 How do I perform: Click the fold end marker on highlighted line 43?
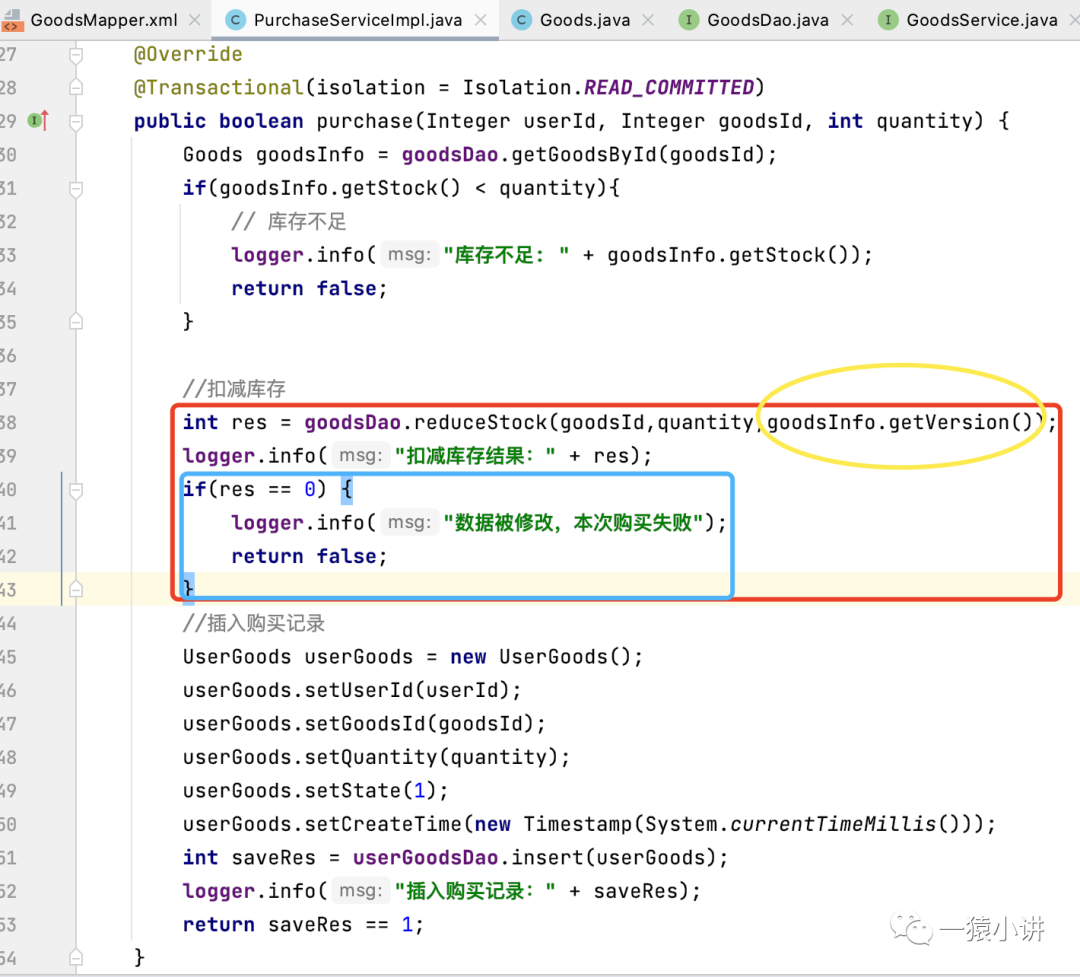(x=76, y=590)
